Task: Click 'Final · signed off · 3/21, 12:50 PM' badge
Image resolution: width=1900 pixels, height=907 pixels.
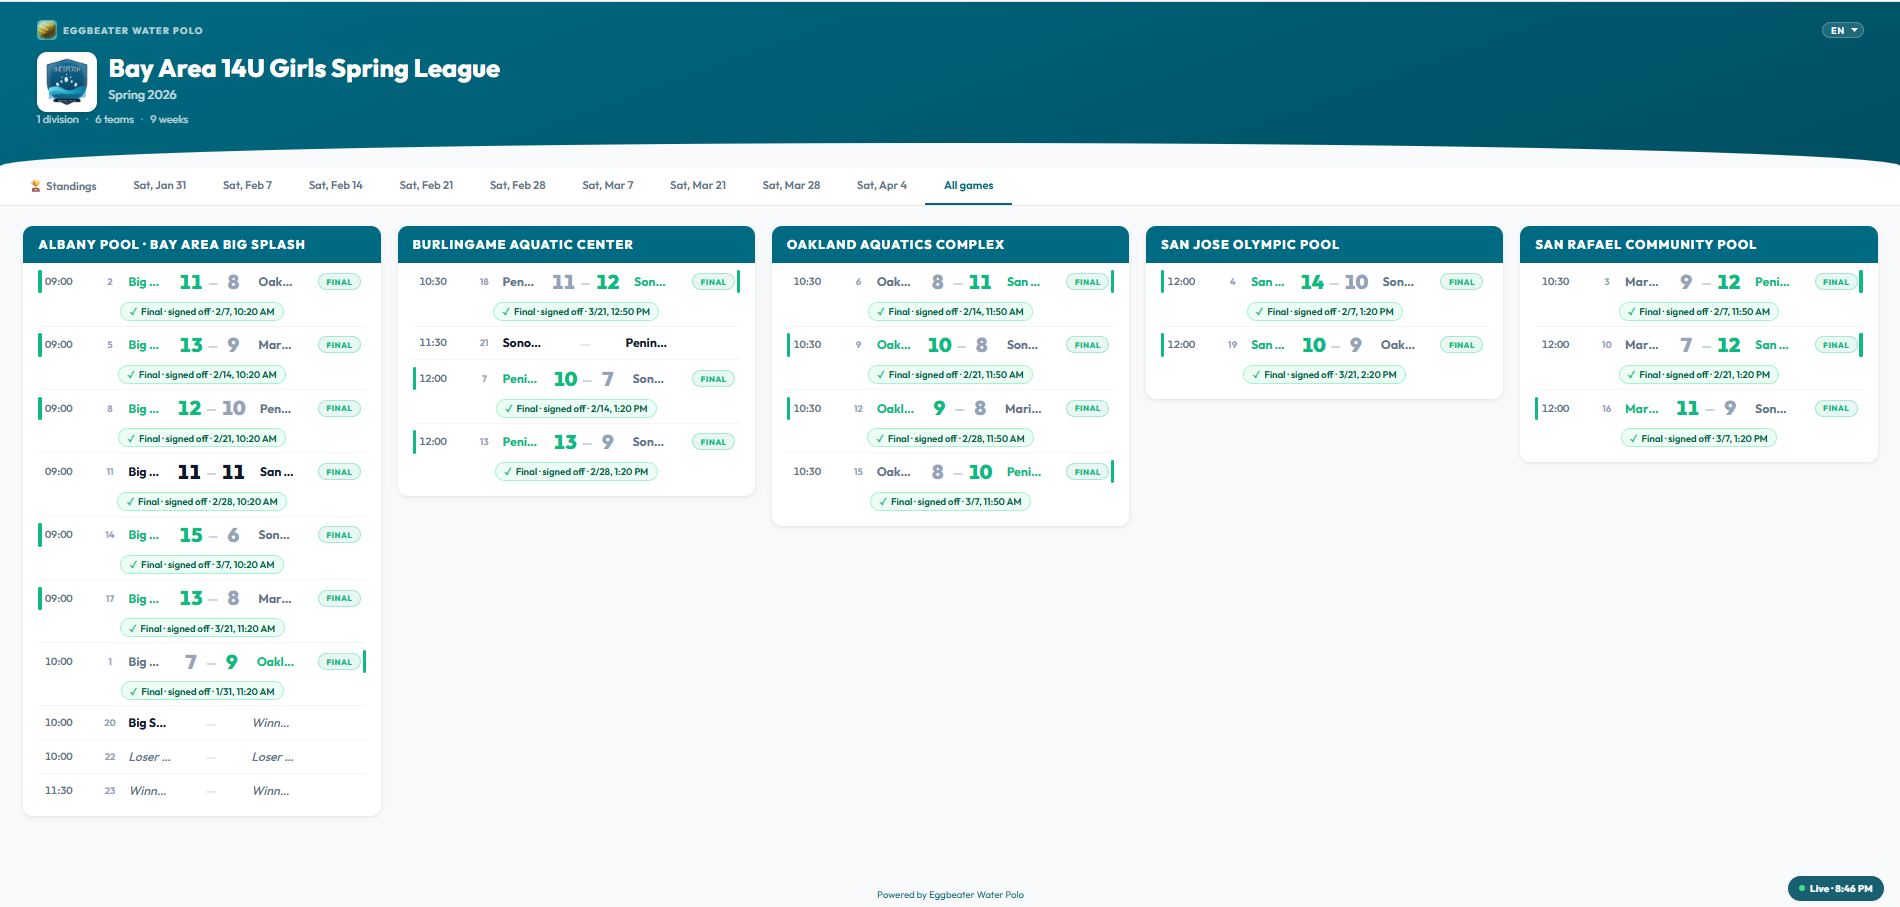Action: [576, 312]
